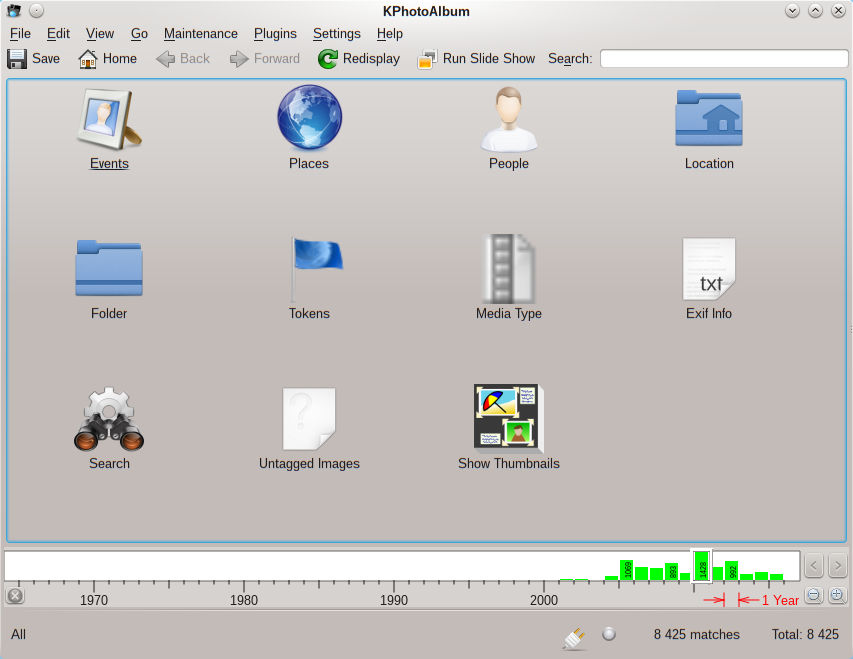Click the Back arrow toolbar button
This screenshot has height=659, width=853.
(x=183, y=59)
